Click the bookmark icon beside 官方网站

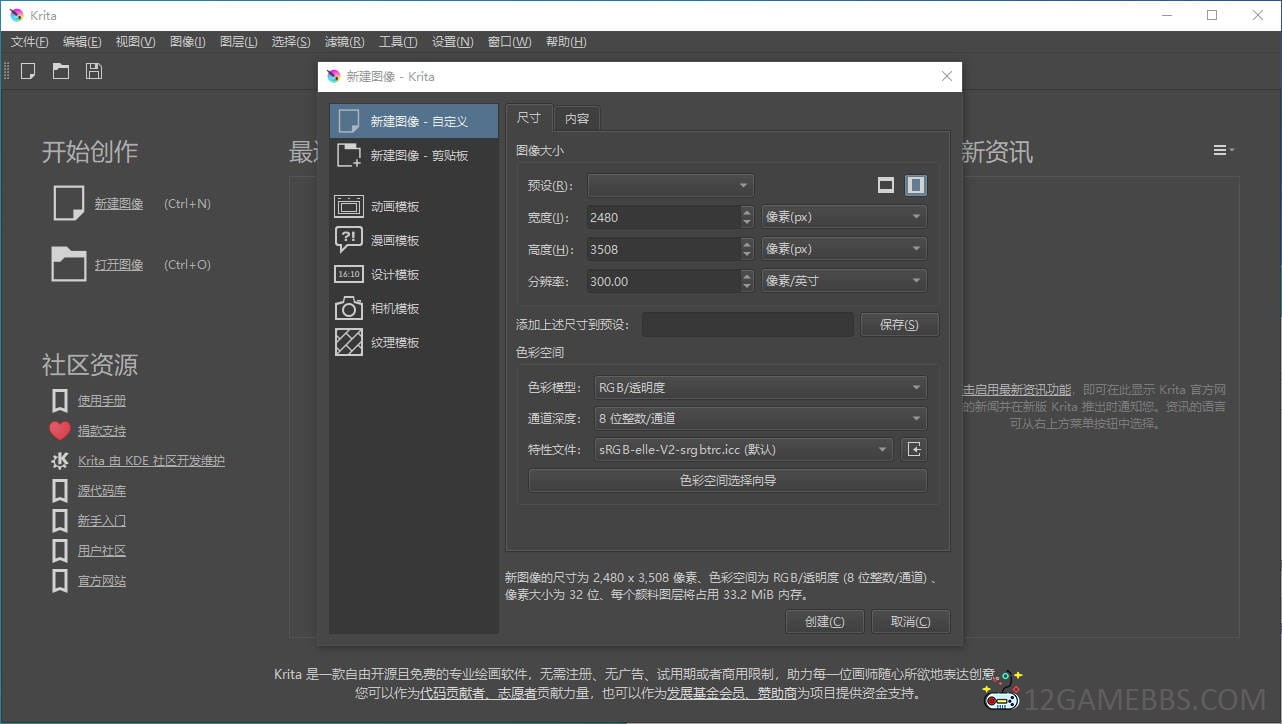coord(60,581)
